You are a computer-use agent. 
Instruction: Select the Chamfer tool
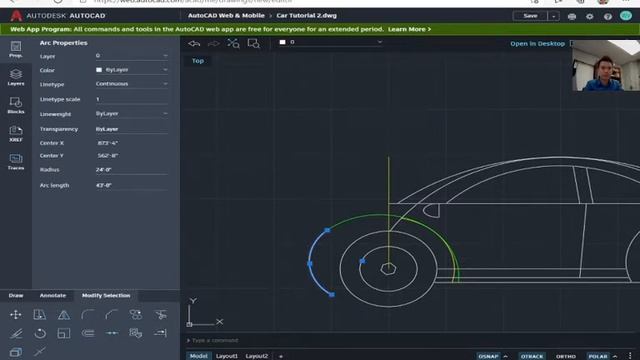tap(111, 315)
